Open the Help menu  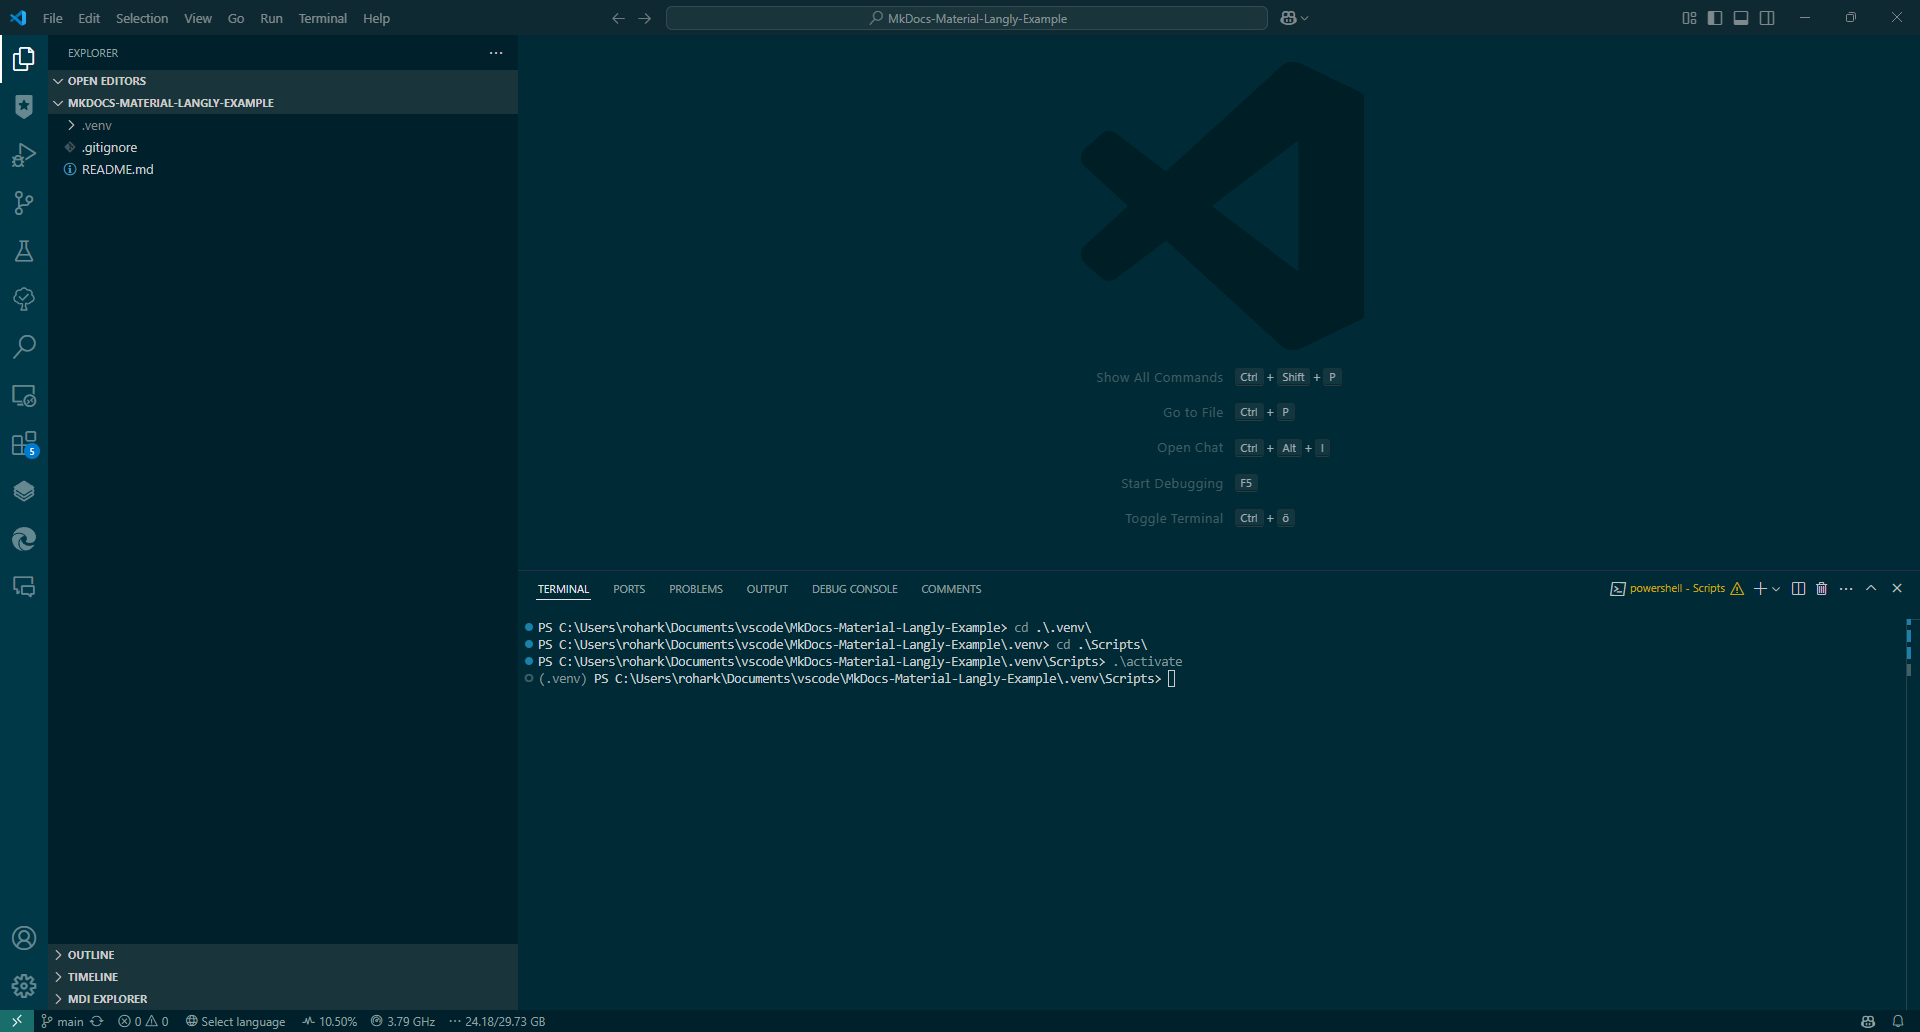pyautogui.click(x=376, y=18)
